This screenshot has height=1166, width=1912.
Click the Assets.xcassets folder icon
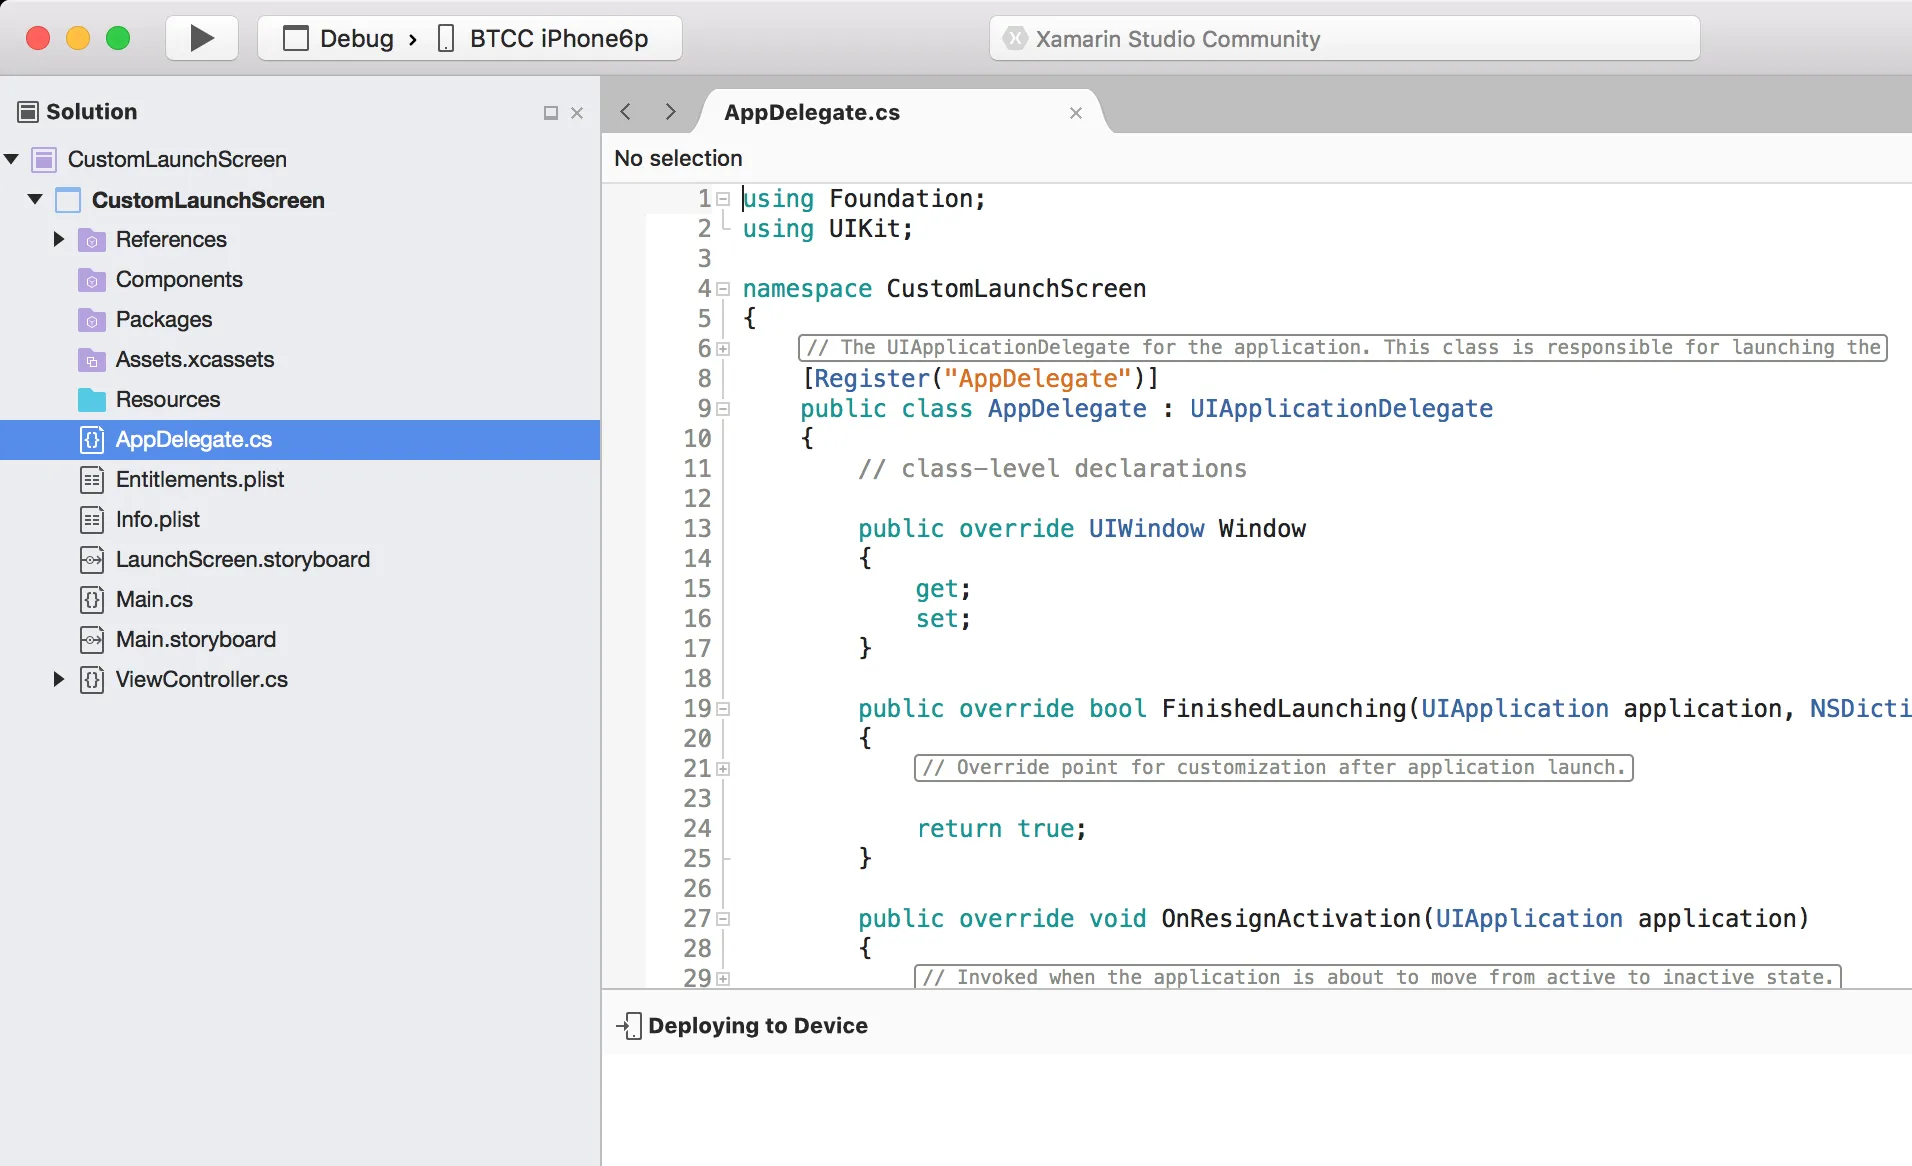click(x=92, y=360)
